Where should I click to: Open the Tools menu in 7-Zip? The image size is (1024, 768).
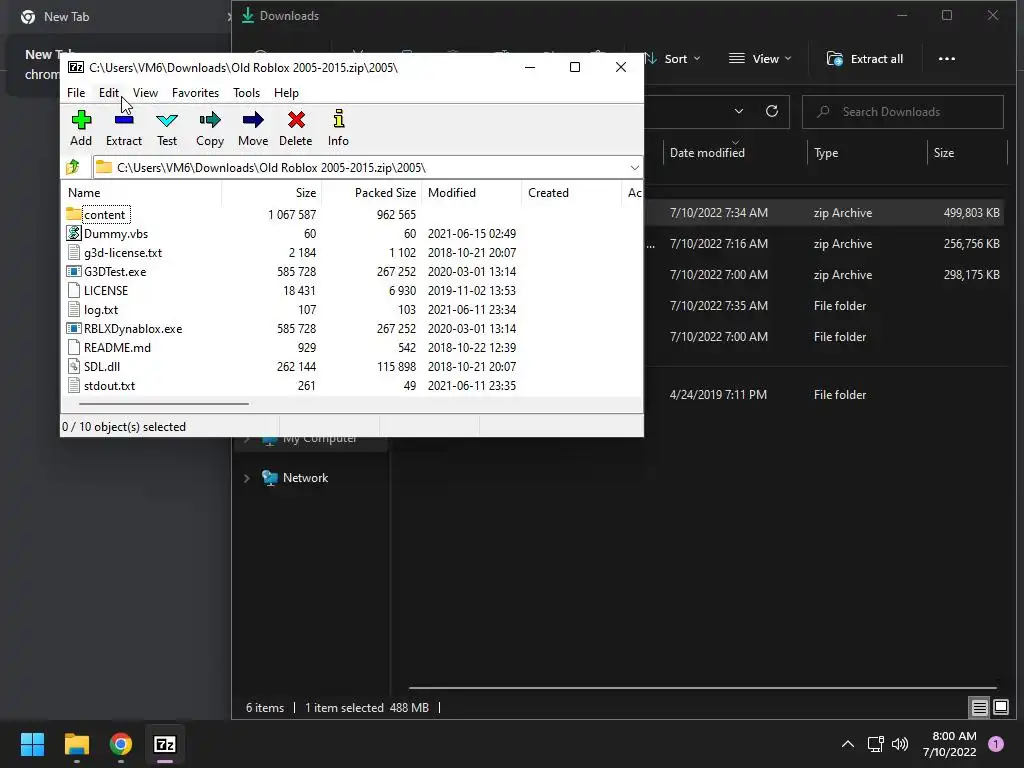pyautogui.click(x=246, y=93)
